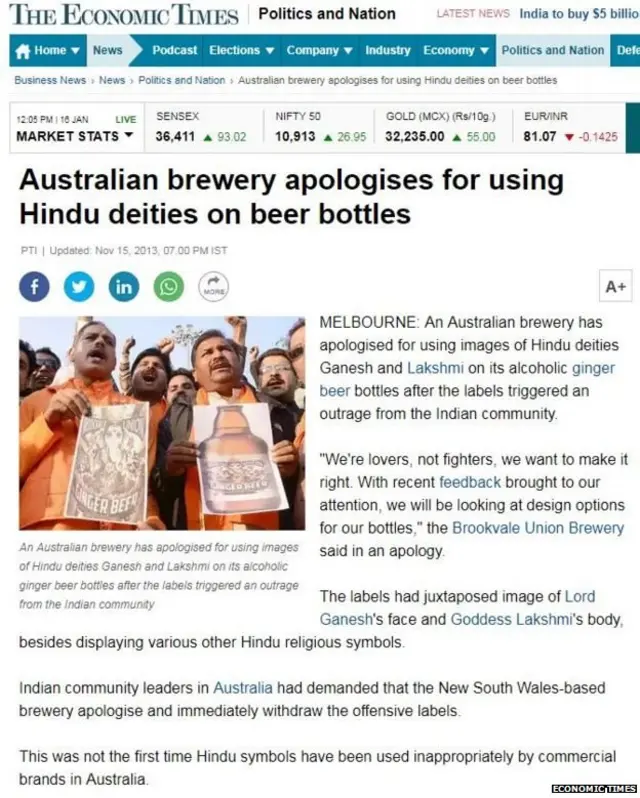Open the Politics and Nation tab

coord(552,50)
